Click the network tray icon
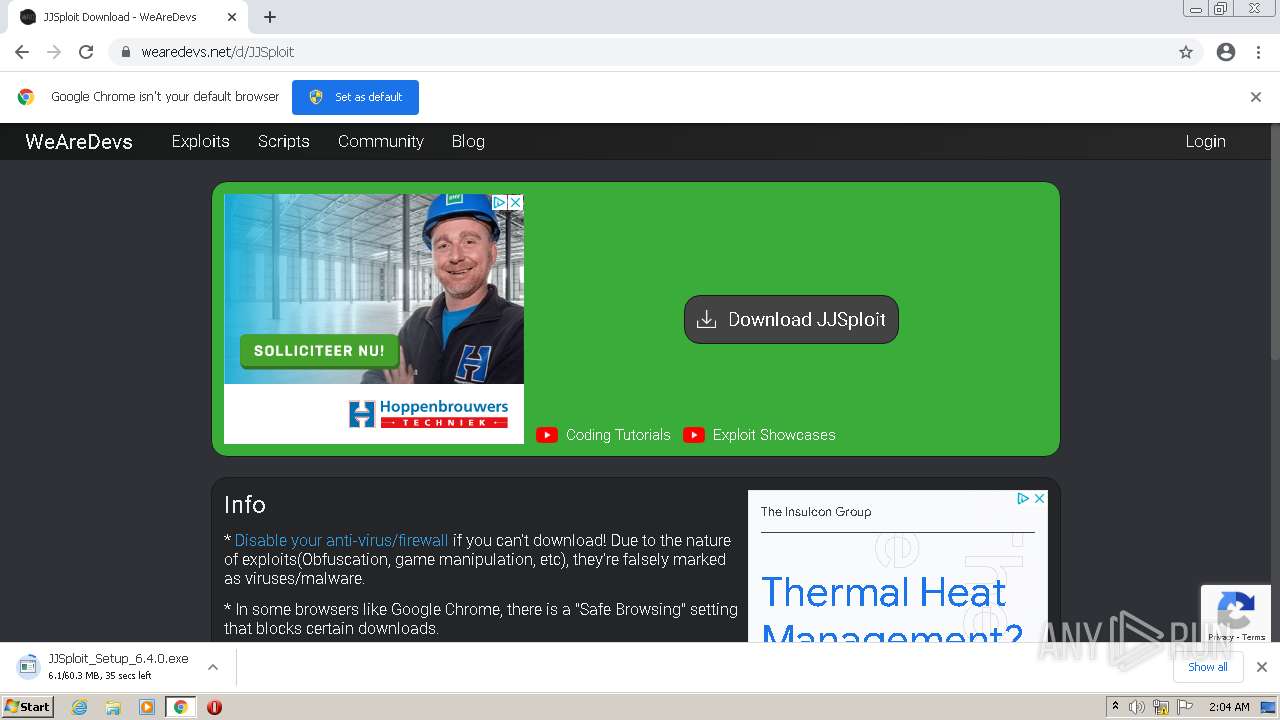The image size is (1280, 720). (x=1161, y=707)
